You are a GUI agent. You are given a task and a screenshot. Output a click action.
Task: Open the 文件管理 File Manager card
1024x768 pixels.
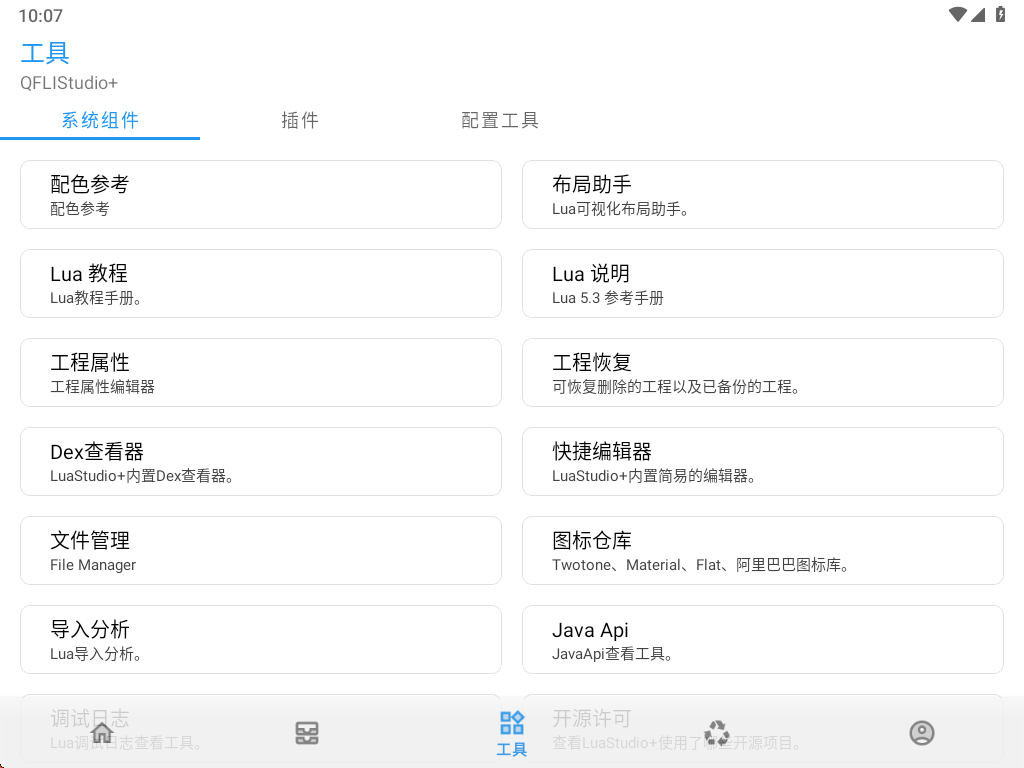pyautogui.click(x=261, y=551)
